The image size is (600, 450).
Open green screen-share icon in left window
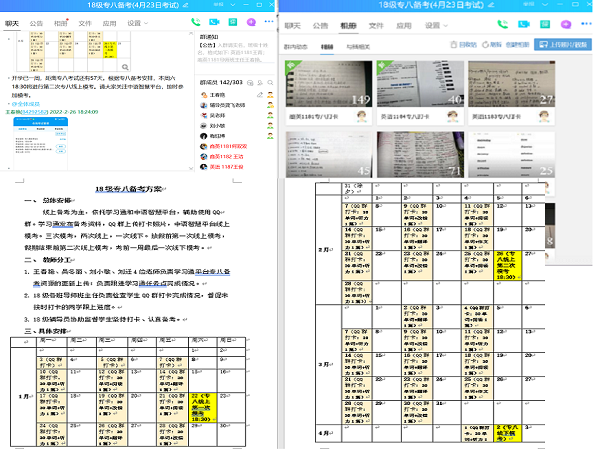[x=233, y=22]
